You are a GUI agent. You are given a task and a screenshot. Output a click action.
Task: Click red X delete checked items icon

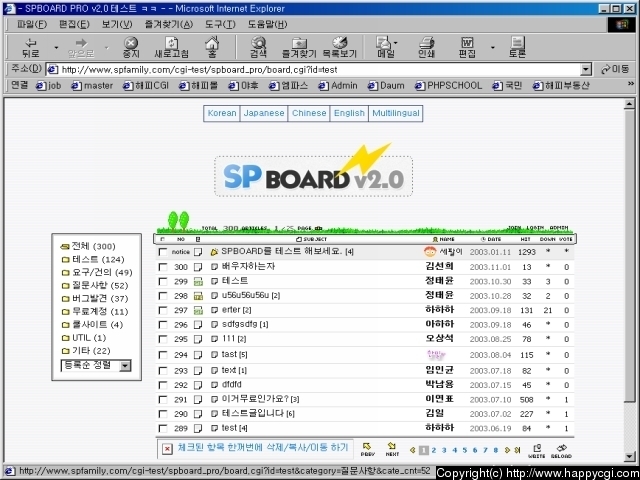point(167,449)
